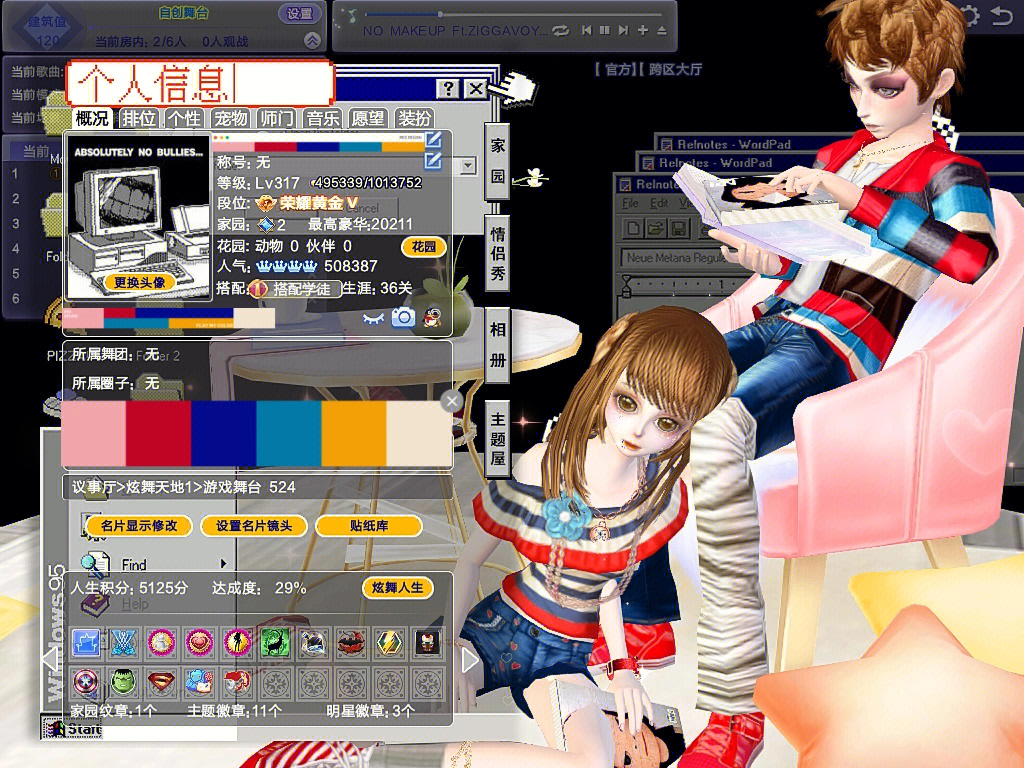Show previous page of badges arrow
This screenshot has height=768, width=1024.
[50, 660]
